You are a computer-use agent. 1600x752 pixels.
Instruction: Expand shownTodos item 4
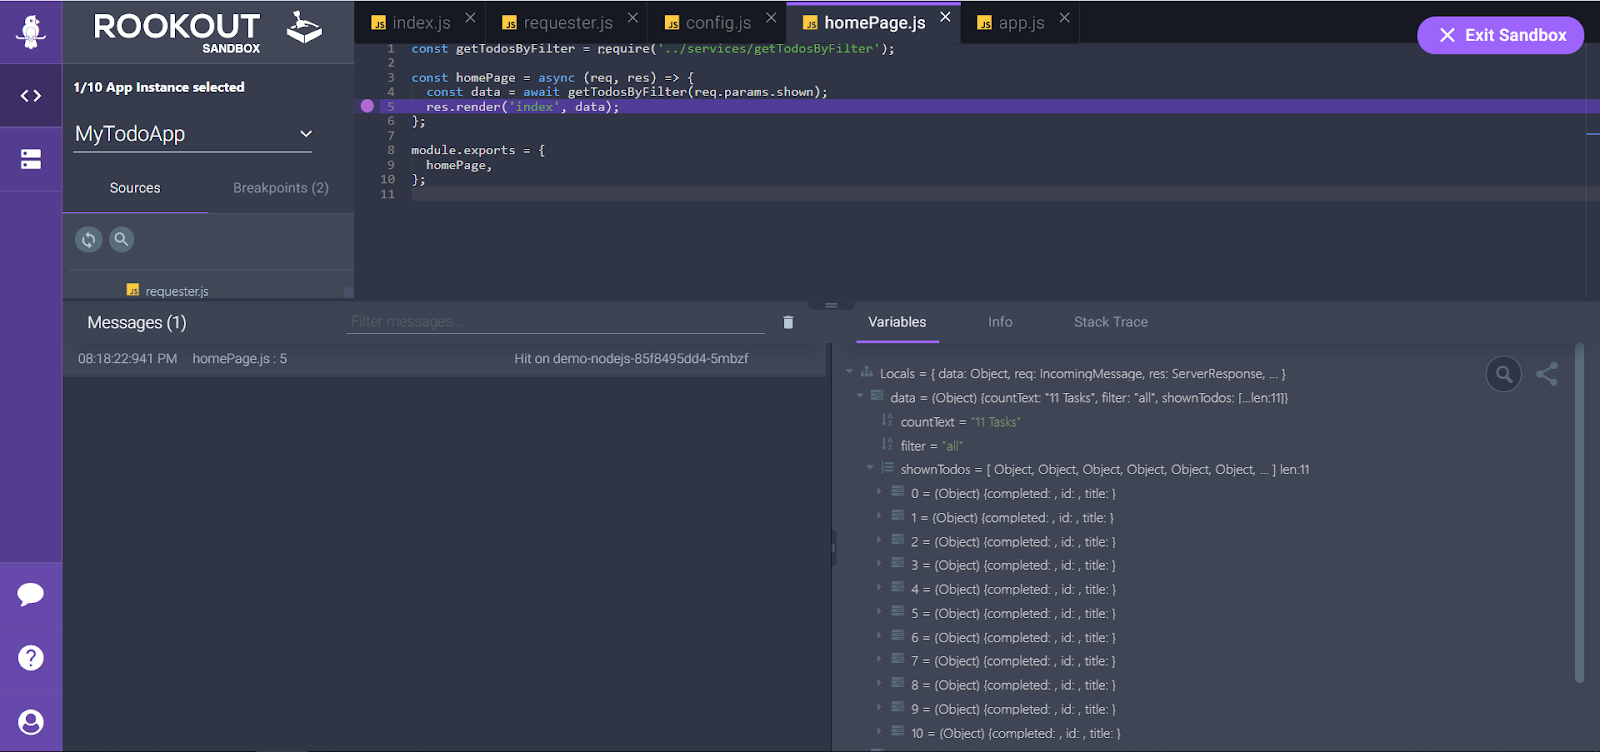879,588
